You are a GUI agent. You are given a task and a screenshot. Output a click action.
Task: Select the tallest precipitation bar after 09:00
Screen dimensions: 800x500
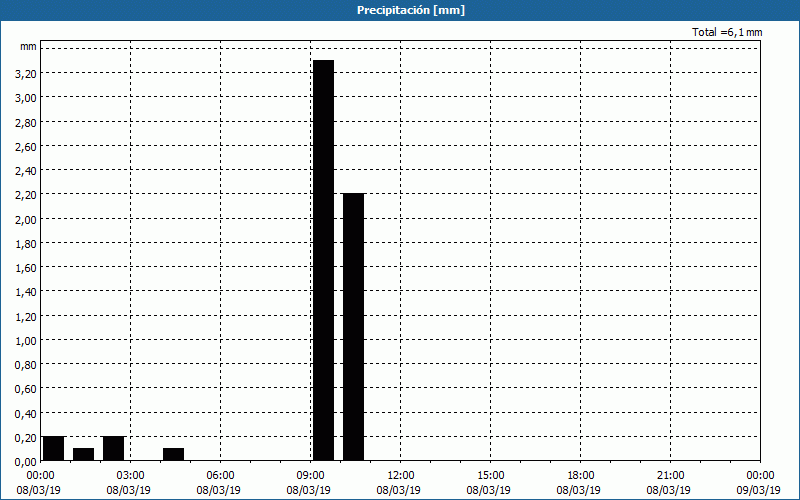click(x=323, y=260)
